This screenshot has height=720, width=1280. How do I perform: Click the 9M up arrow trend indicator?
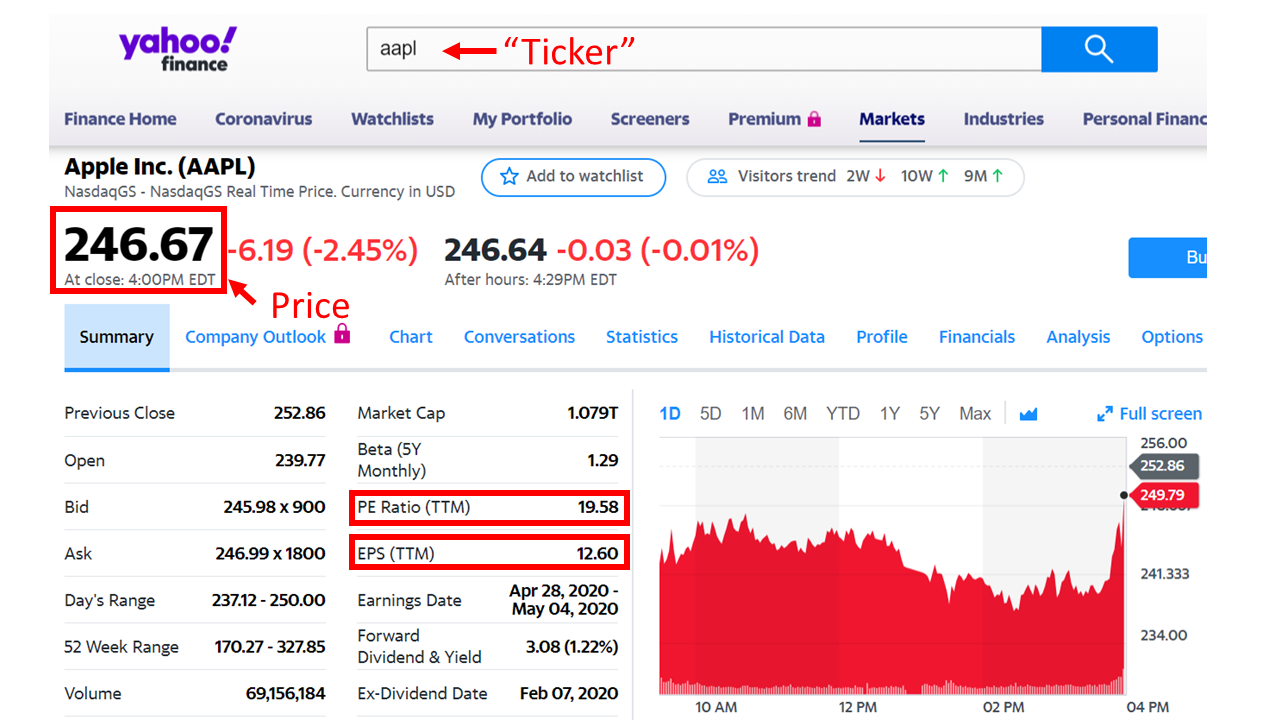point(997,176)
